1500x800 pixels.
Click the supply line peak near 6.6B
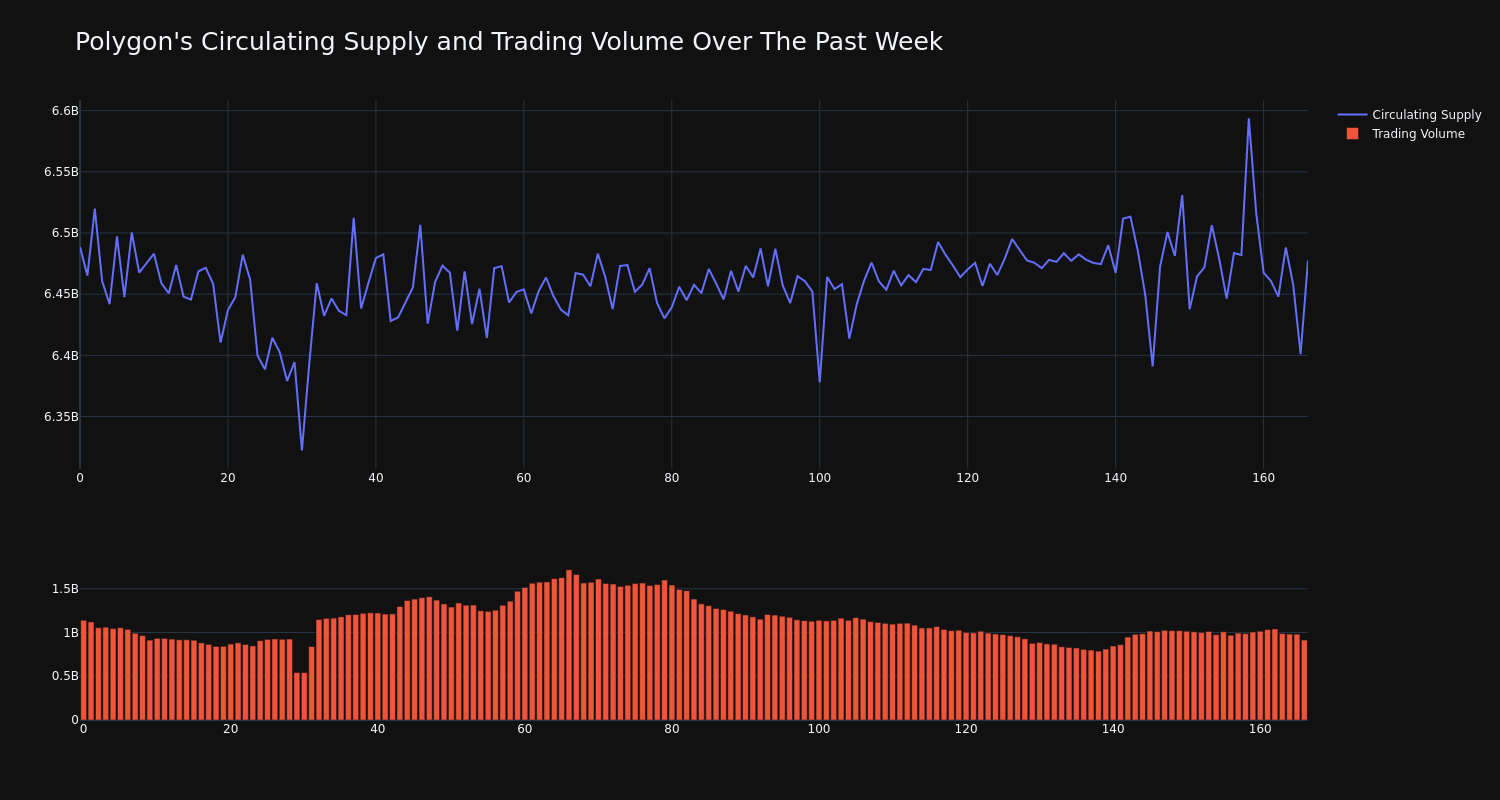click(x=1248, y=119)
